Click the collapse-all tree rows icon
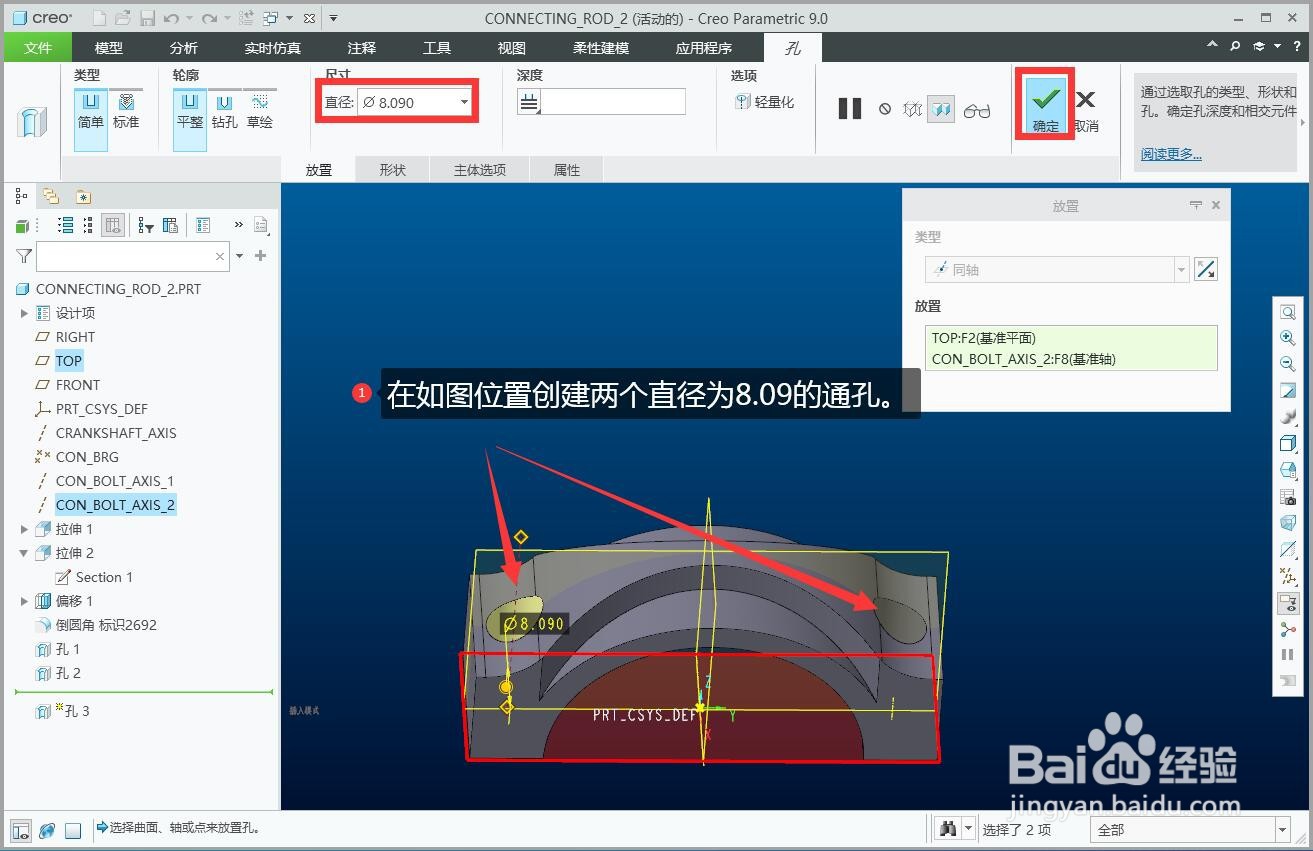This screenshot has width=1313, height=851. point(89,225)
